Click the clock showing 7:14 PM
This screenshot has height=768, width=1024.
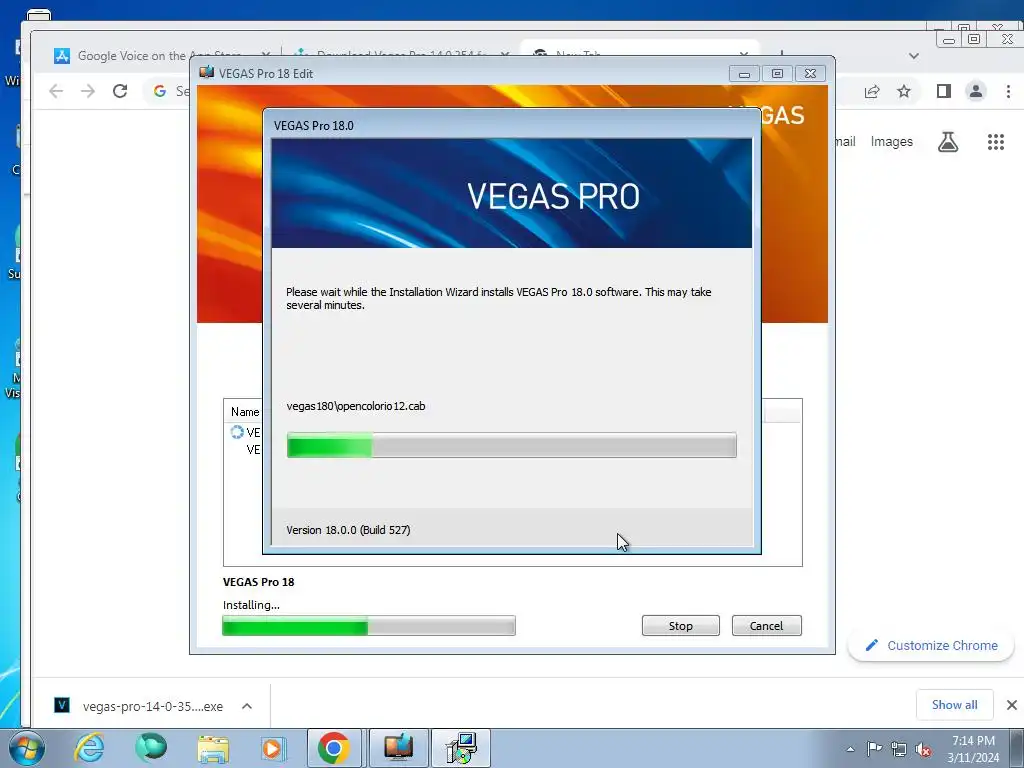[x=973, y=741]
